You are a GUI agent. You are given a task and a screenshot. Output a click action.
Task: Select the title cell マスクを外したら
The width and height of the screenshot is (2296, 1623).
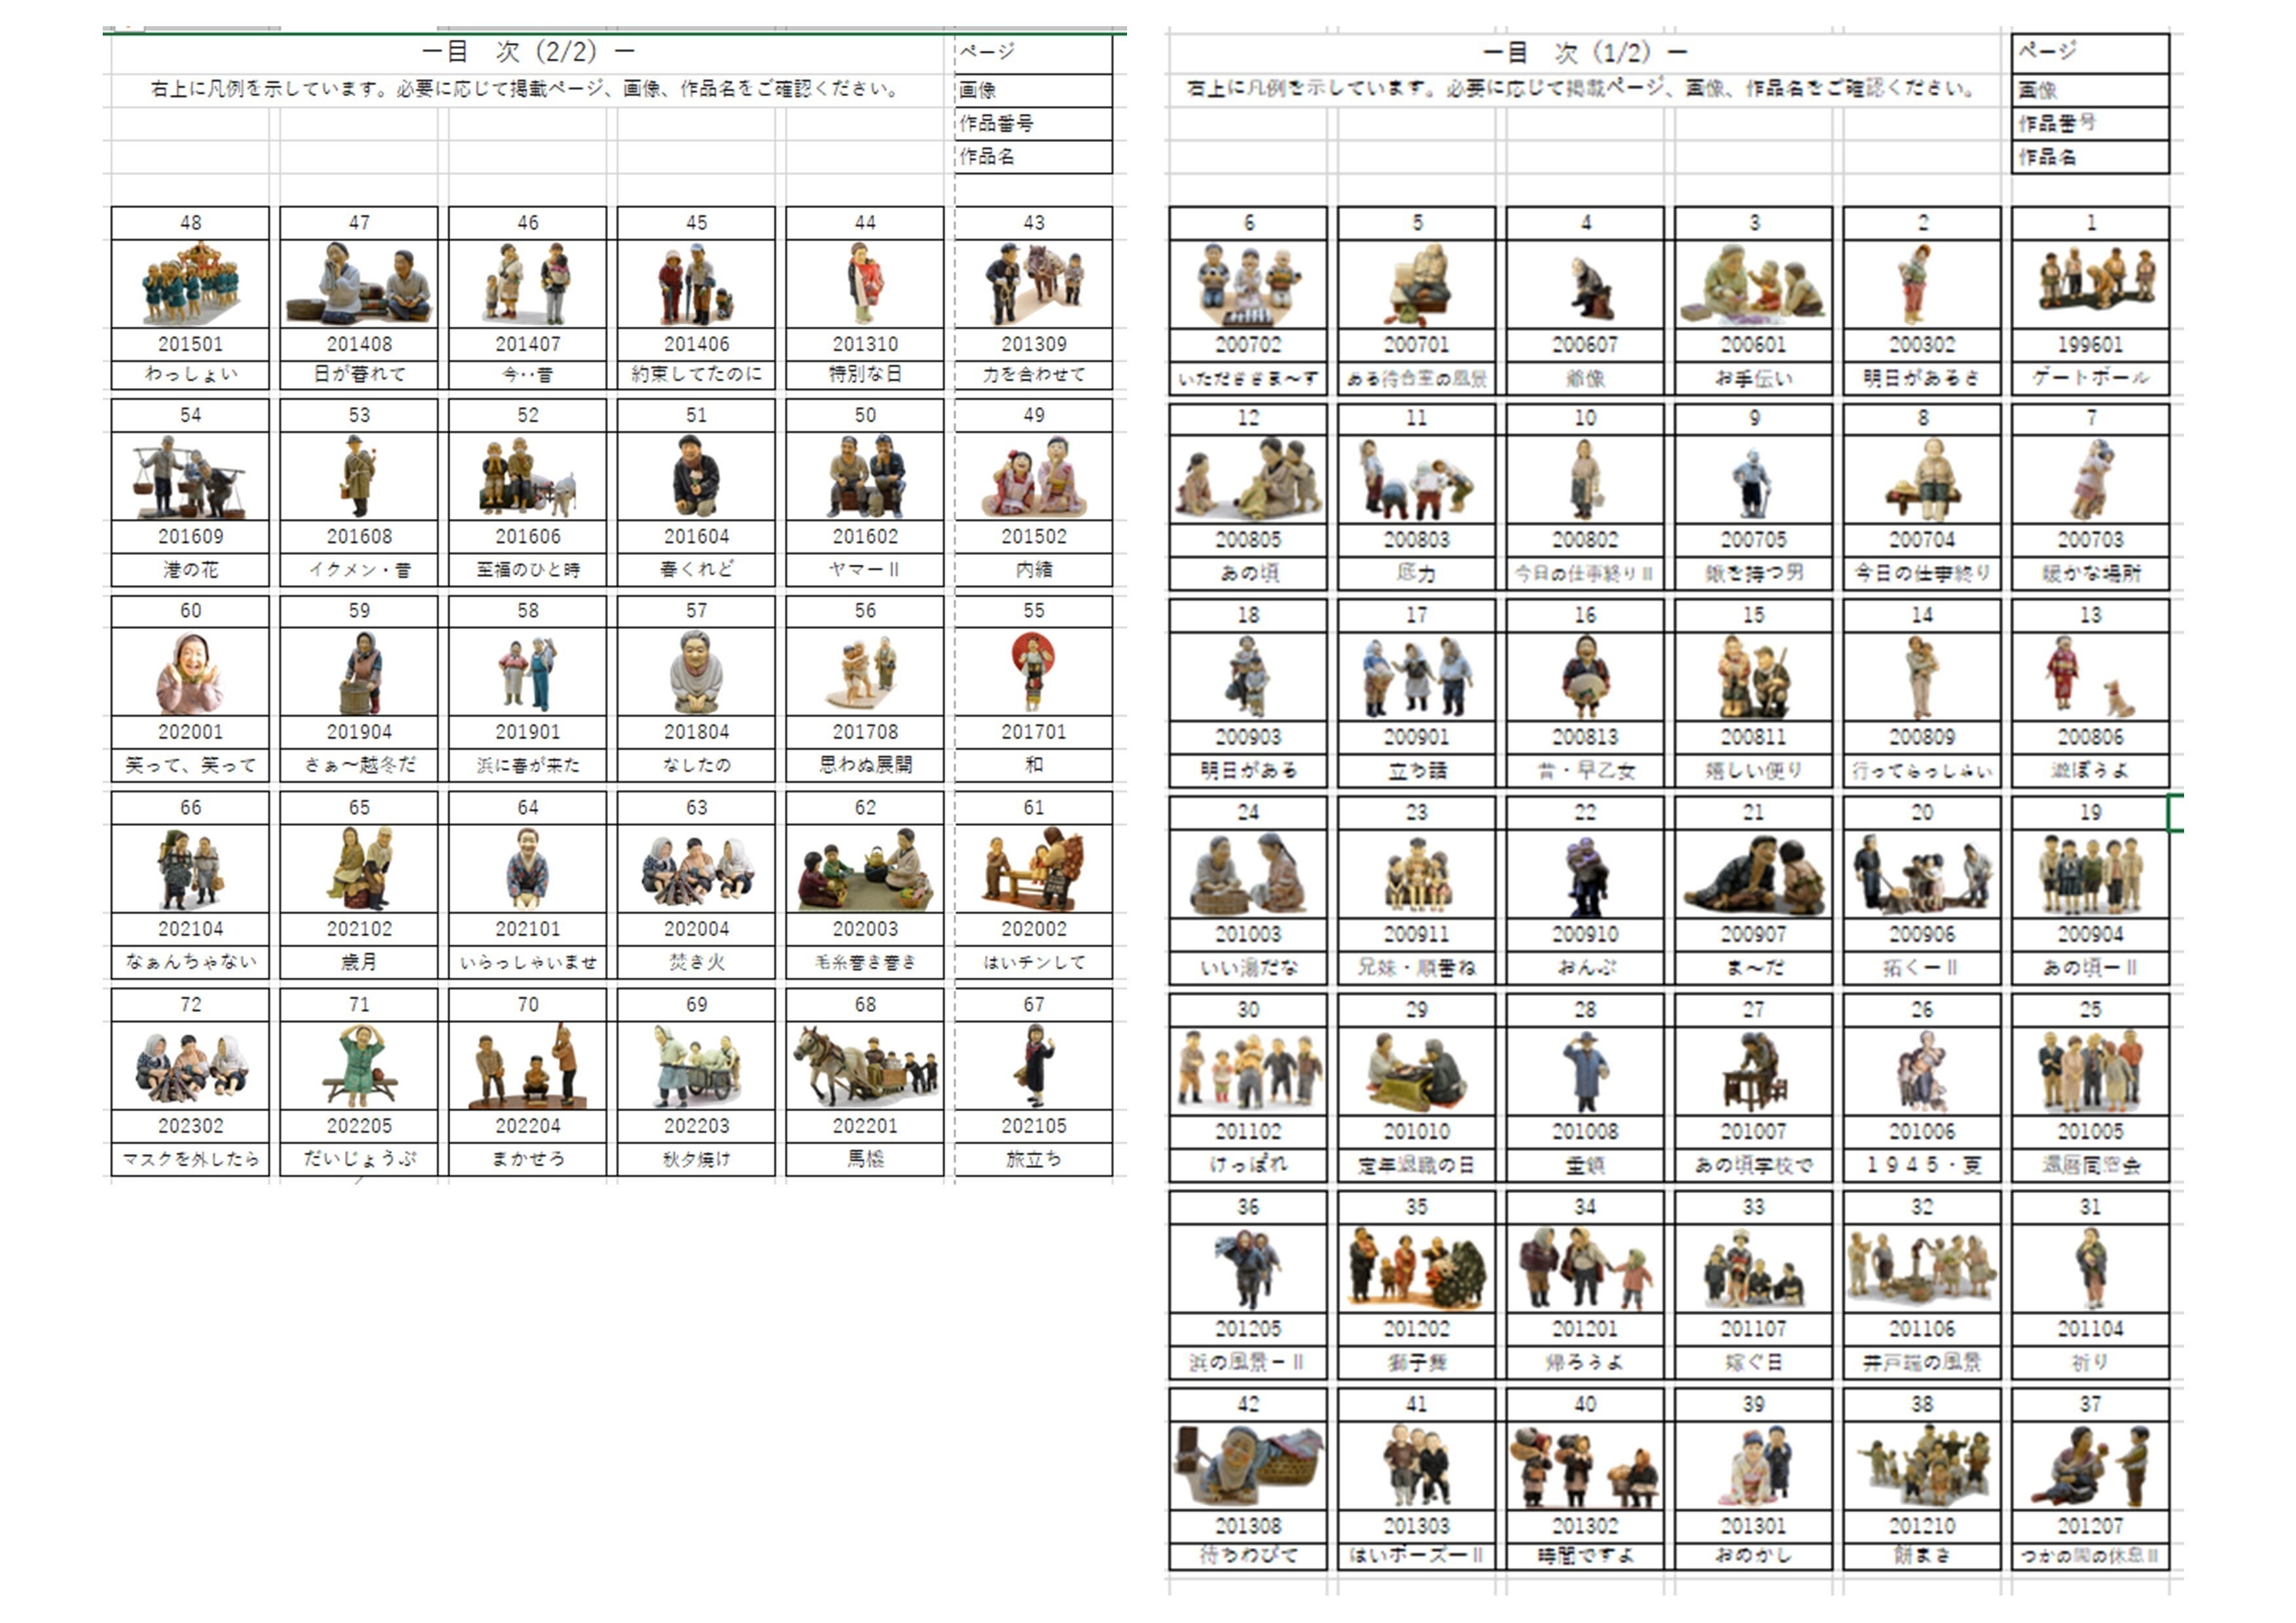[190, 1159]
